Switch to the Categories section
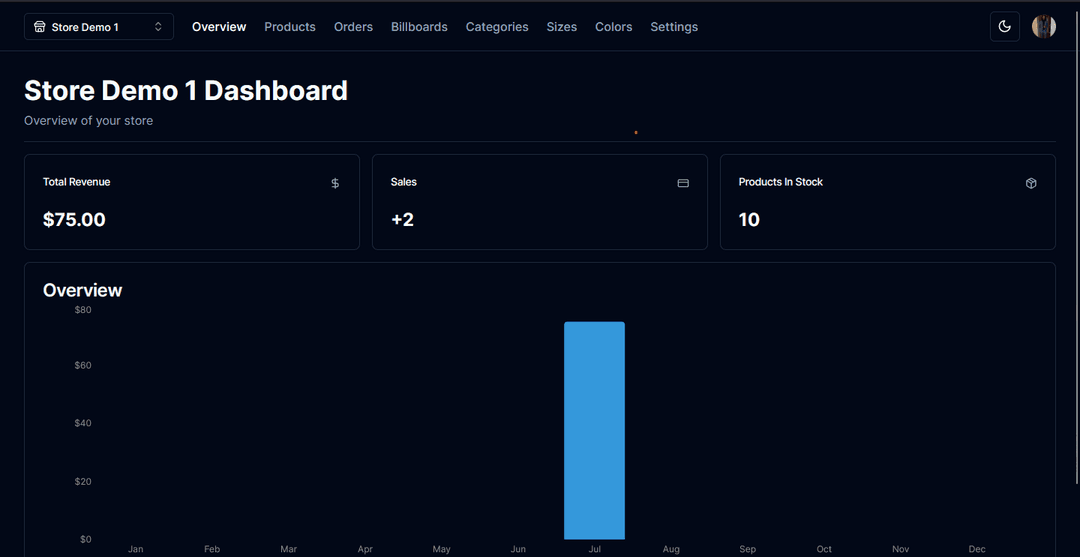Image resolution: width=1080 pixels, height=557 pixels. point(497,27)
